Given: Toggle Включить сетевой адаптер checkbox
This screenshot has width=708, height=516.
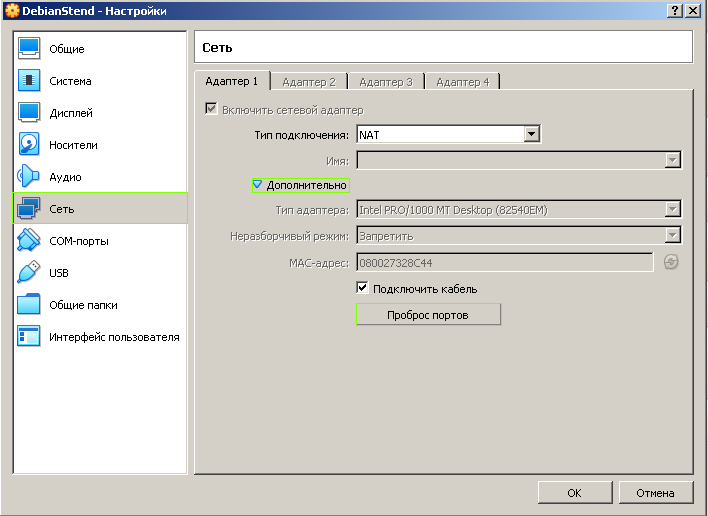Looking at the screenshot, I should [211, 109].
